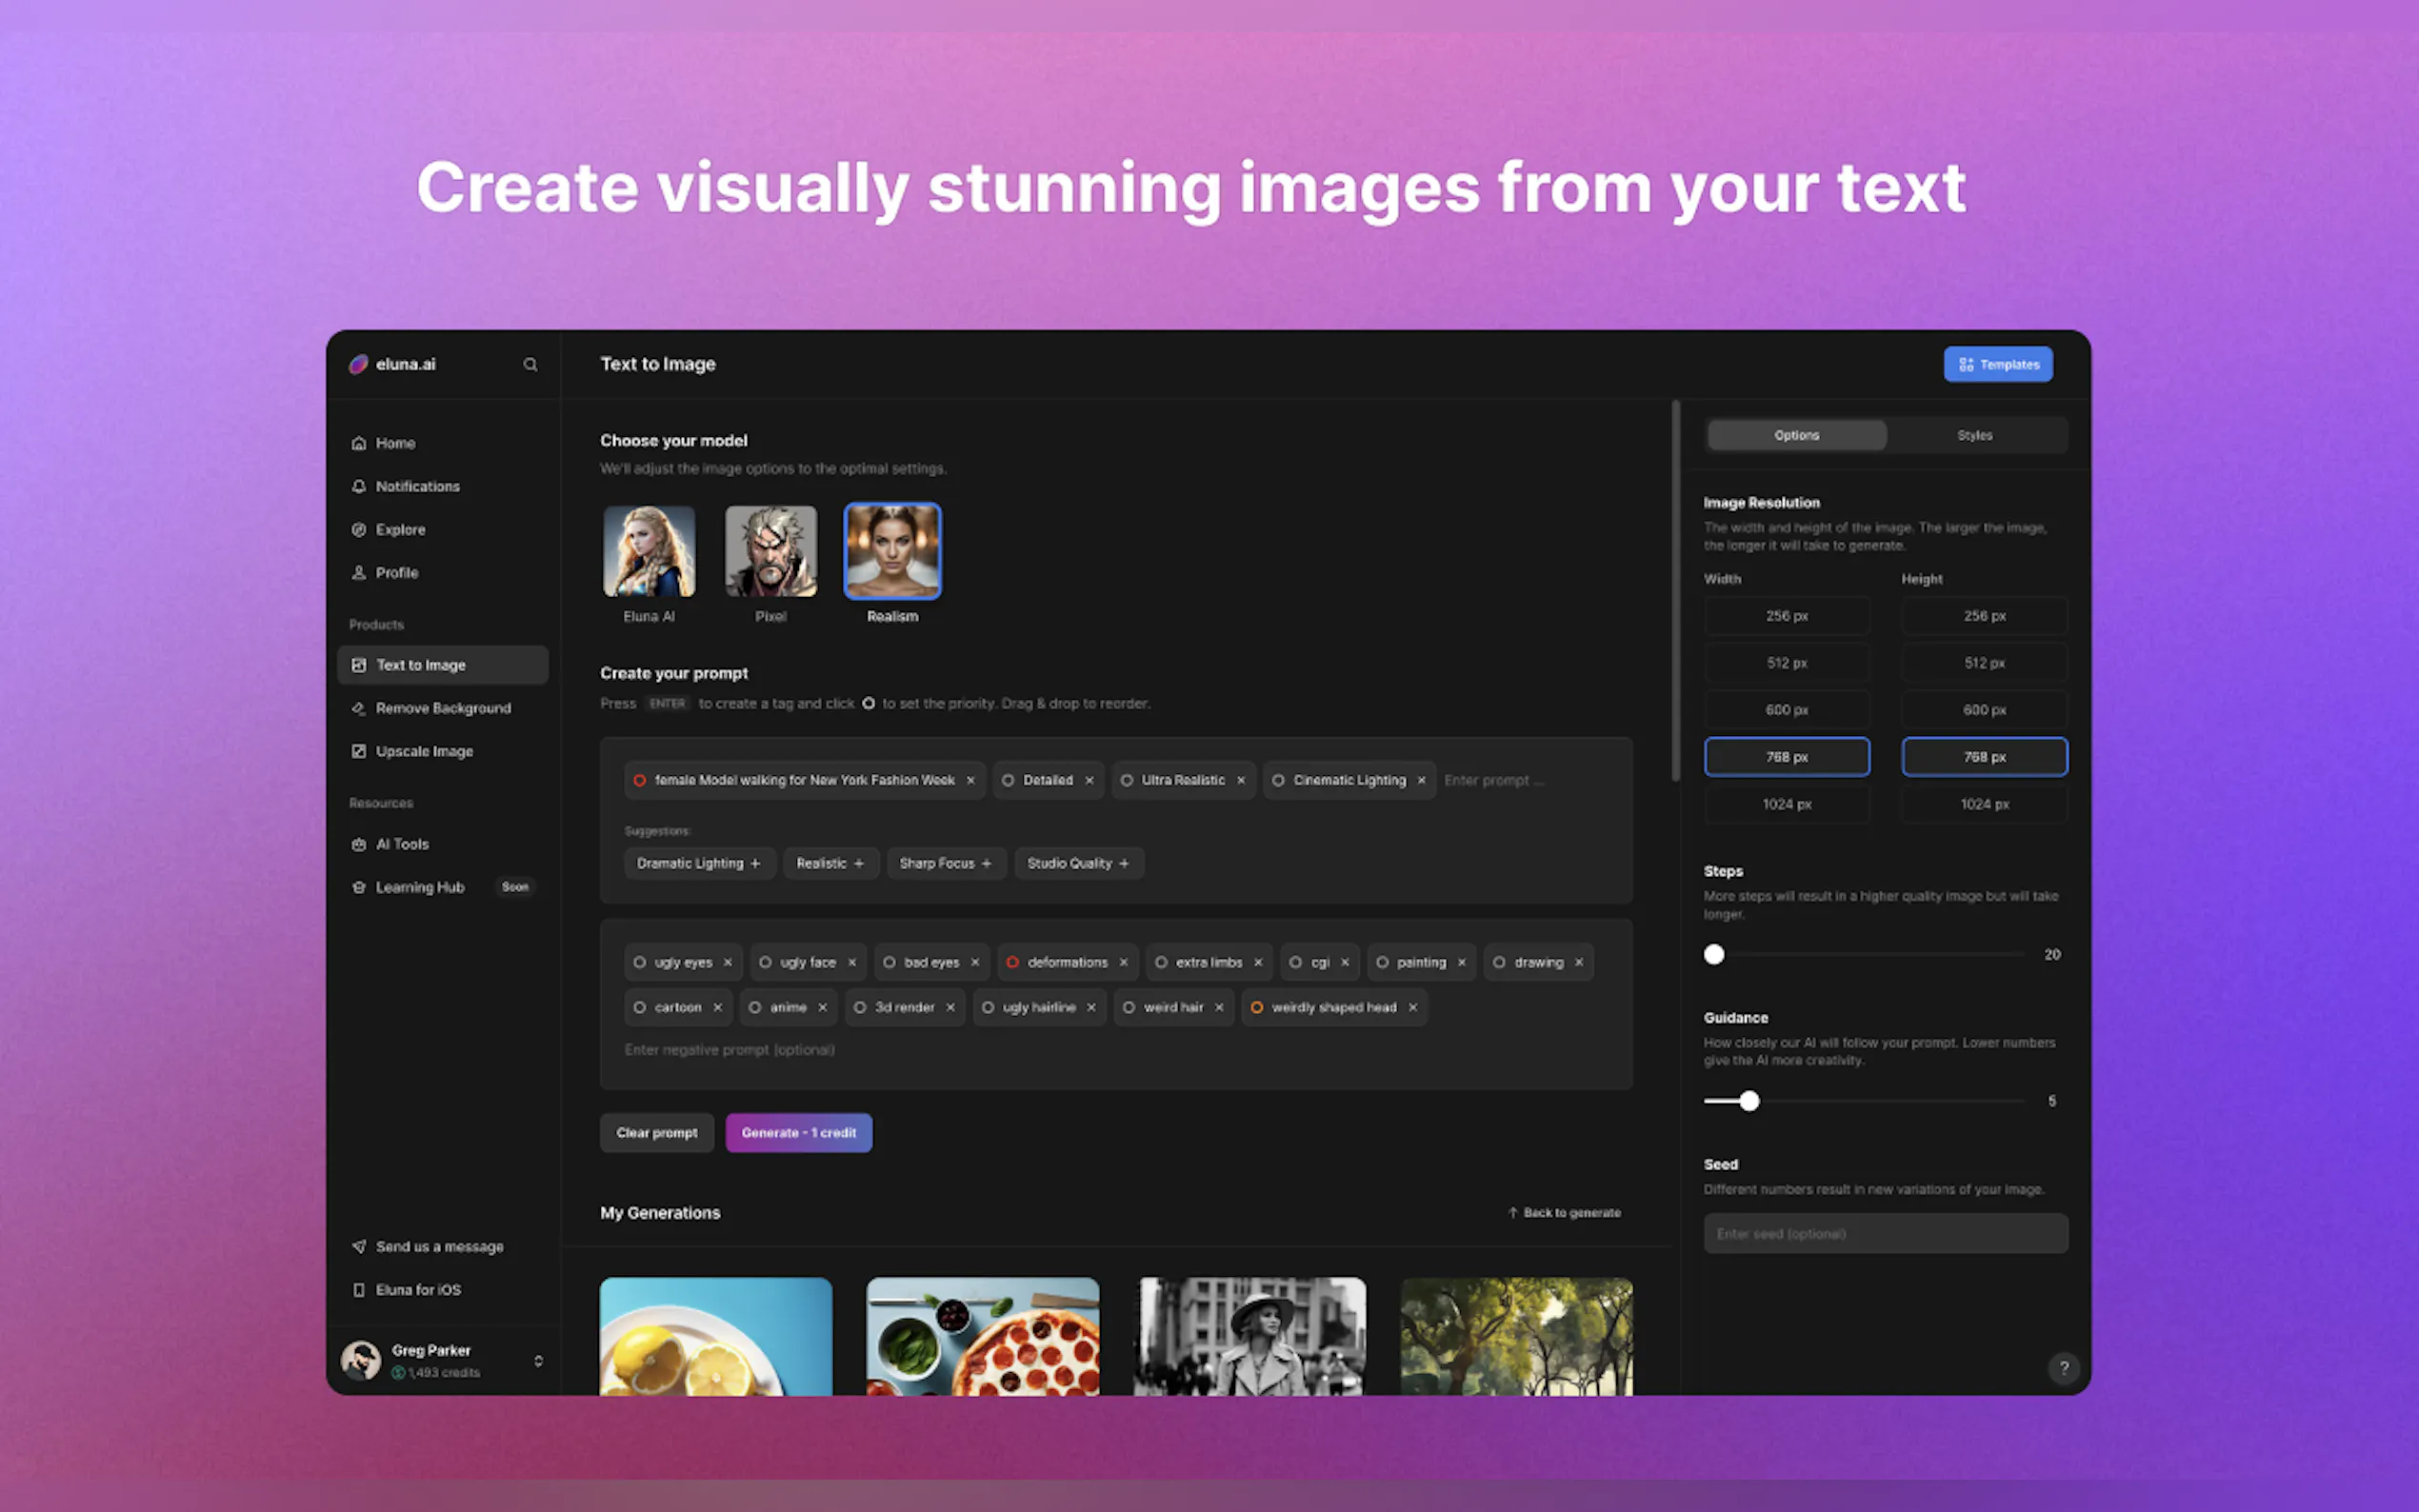Switch to the Options tab

click(1796, 435)
